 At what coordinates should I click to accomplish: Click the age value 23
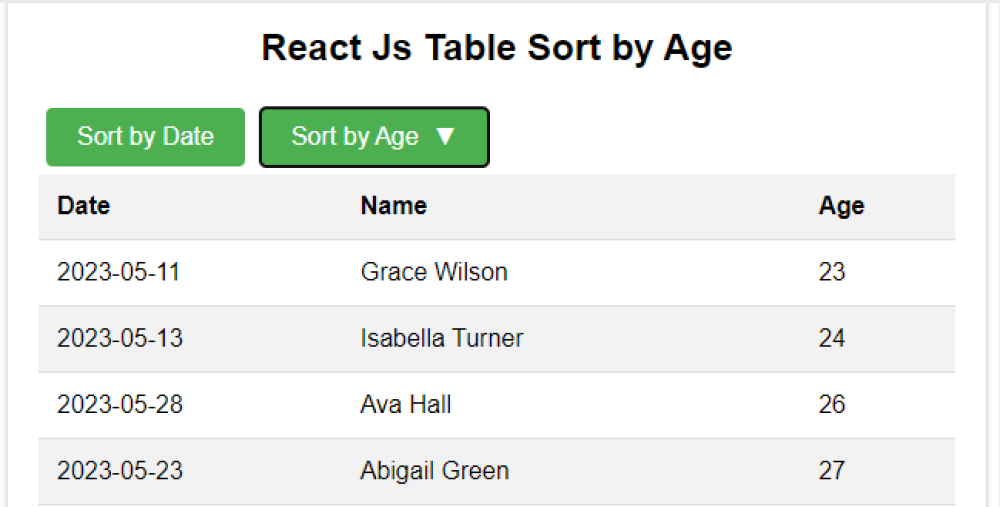[831, 272]
